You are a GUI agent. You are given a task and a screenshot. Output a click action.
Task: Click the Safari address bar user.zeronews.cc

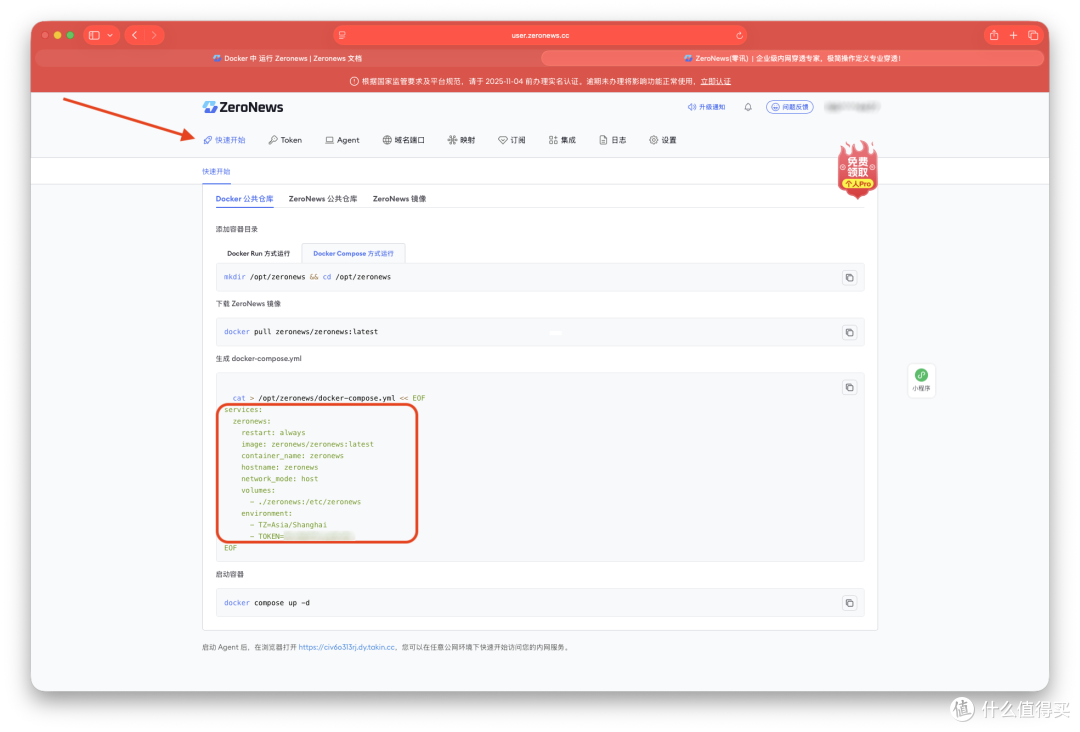click(540, 35)
